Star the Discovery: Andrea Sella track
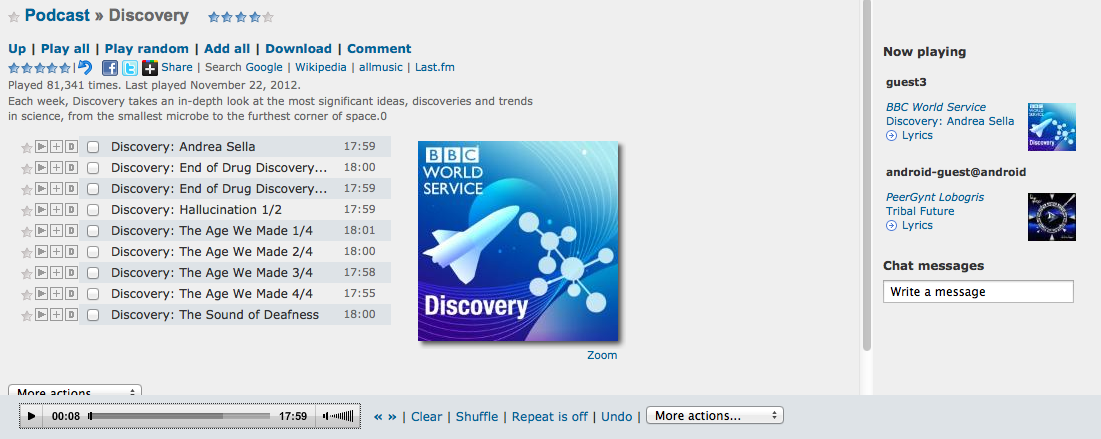Viewport: 1101px width, 439px height. tap(27, 148)
